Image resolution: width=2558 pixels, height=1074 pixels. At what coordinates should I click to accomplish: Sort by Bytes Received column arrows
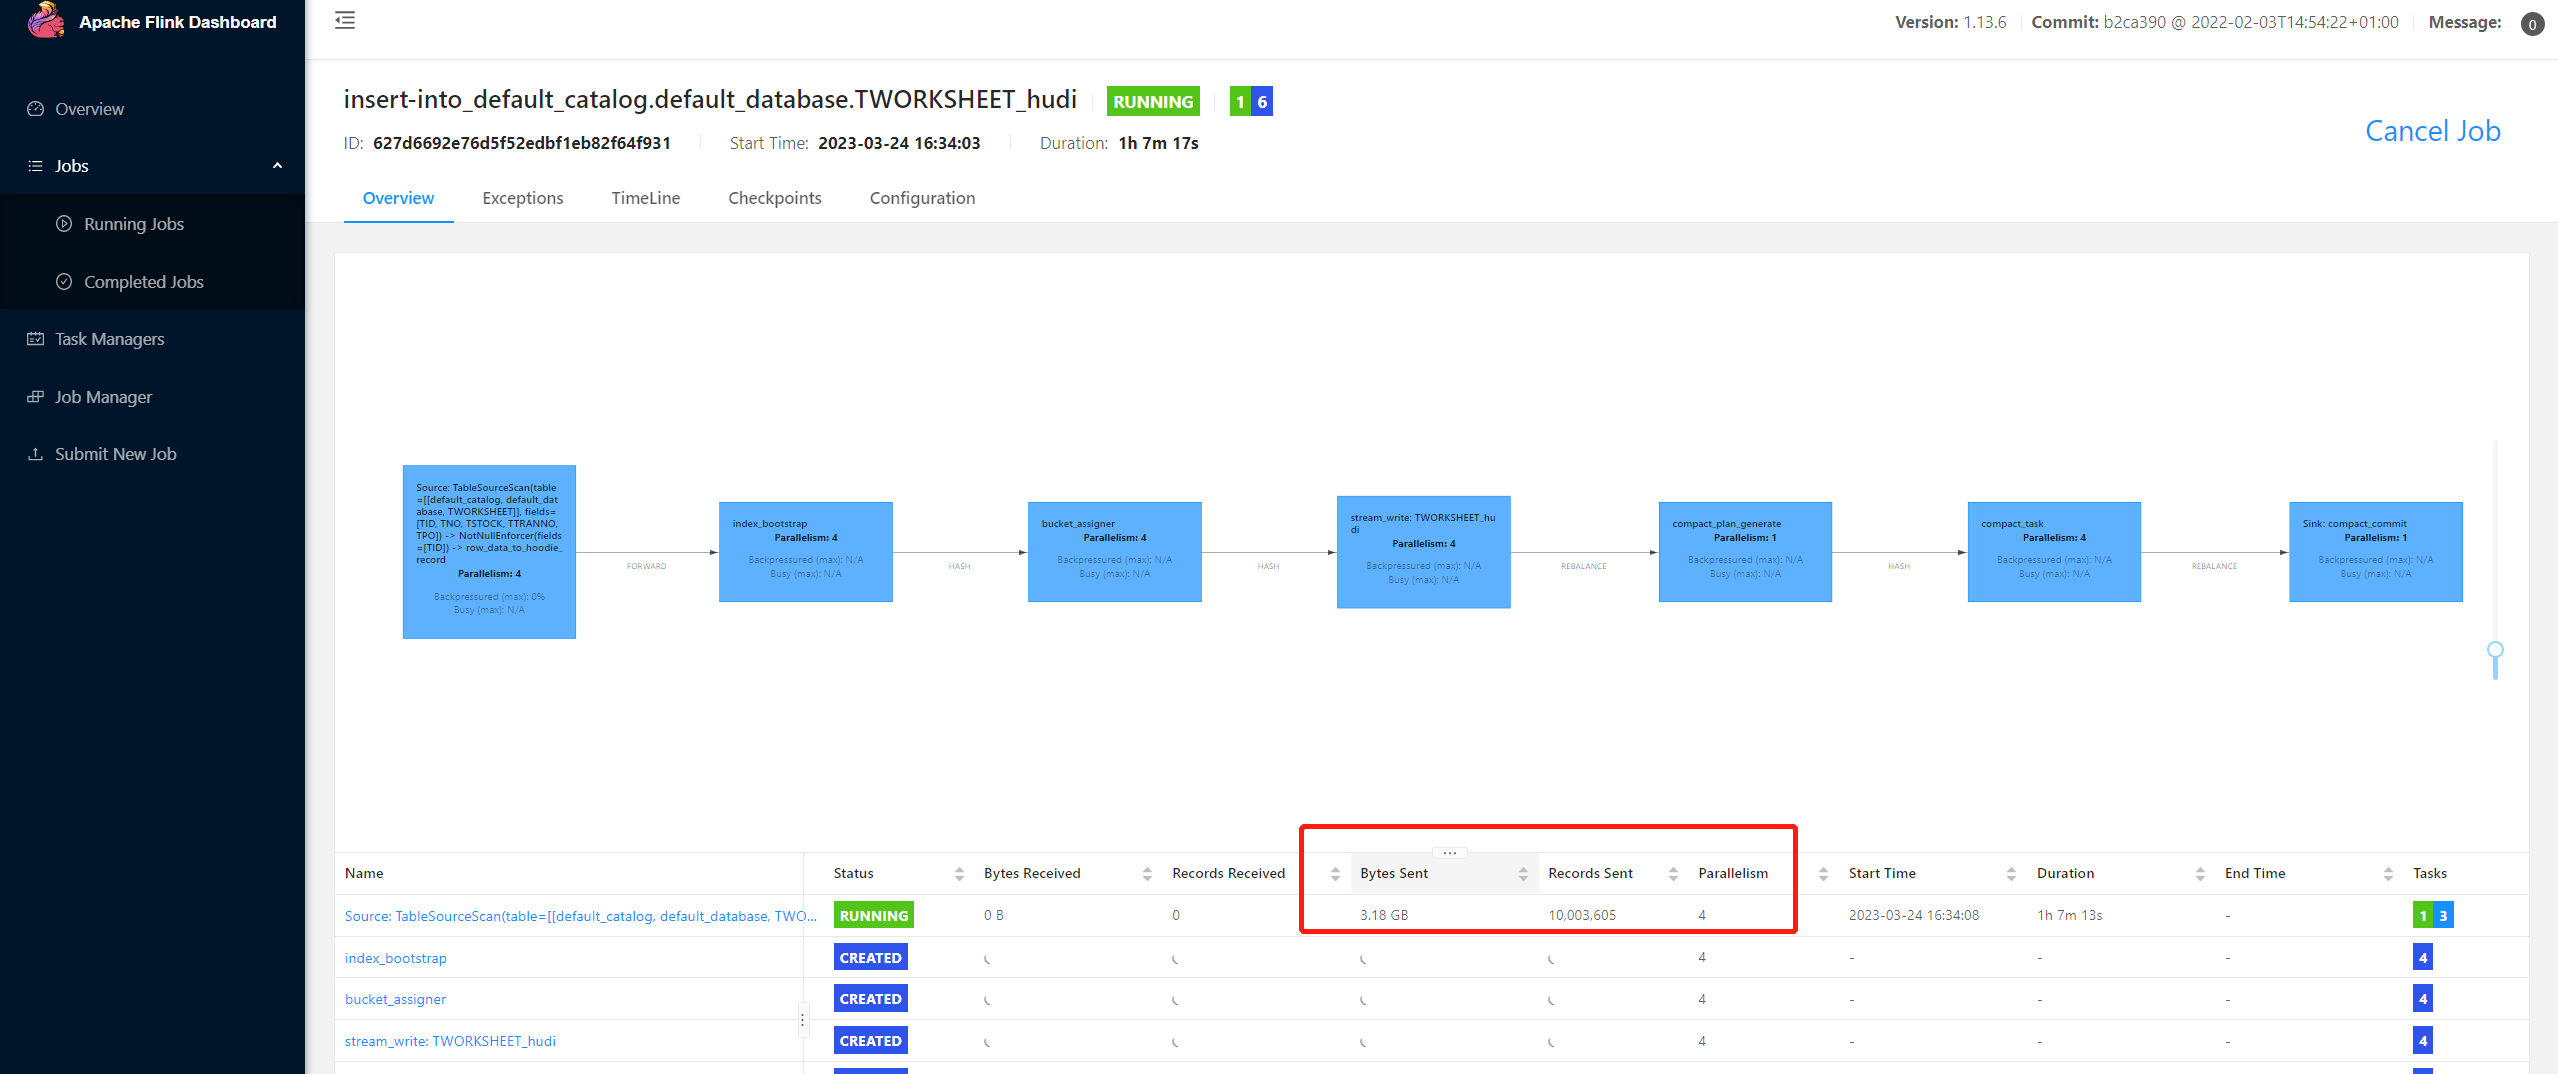point(1147,874)
